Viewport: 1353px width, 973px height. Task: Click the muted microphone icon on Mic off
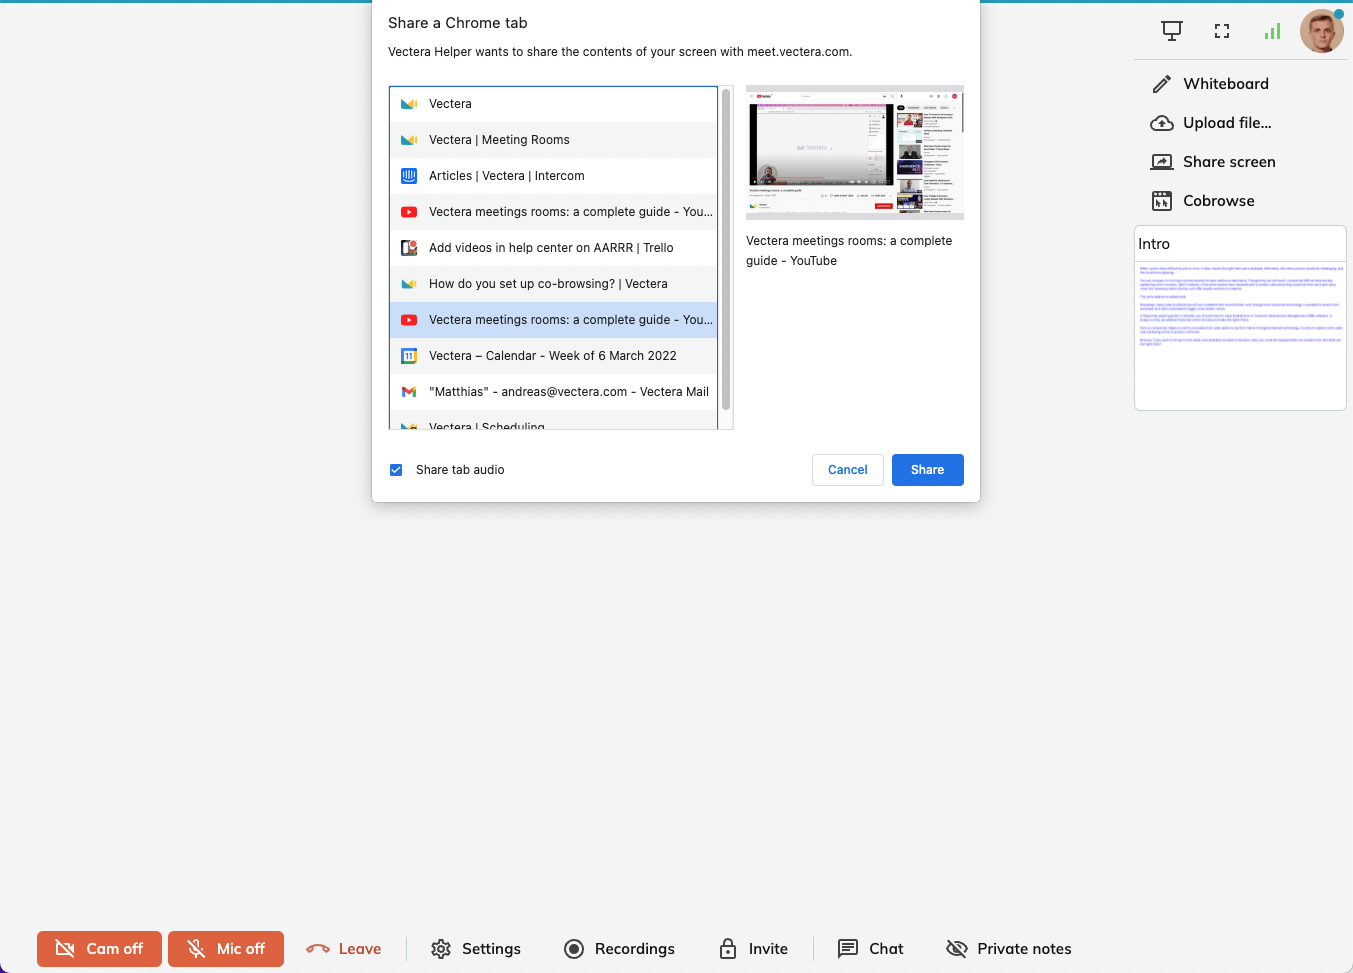coord(196,949)
